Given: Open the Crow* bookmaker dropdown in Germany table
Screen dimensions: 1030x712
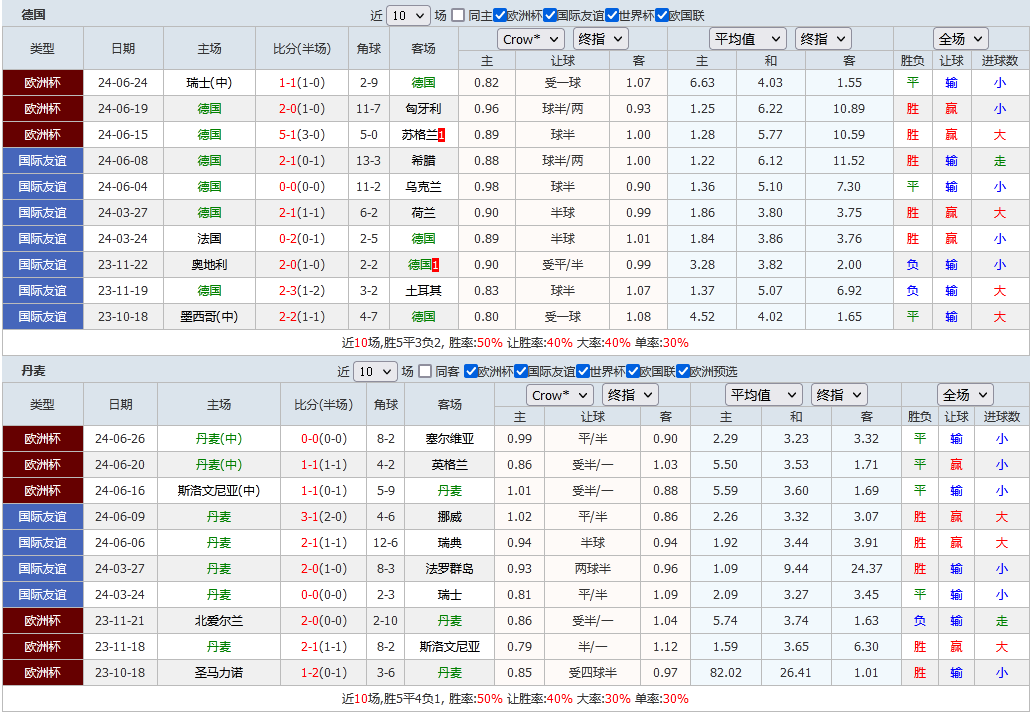Looking at the screenshot, I should 530,38.
